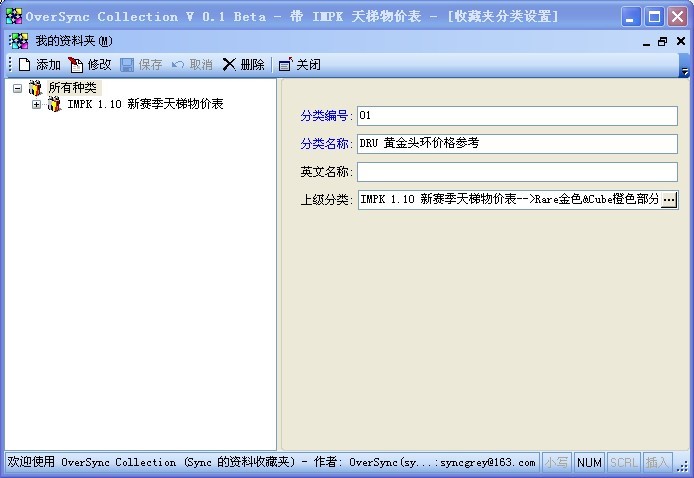Click the 添加 (Add) new-page icon

pyautogui.click(x=24, y=65)
